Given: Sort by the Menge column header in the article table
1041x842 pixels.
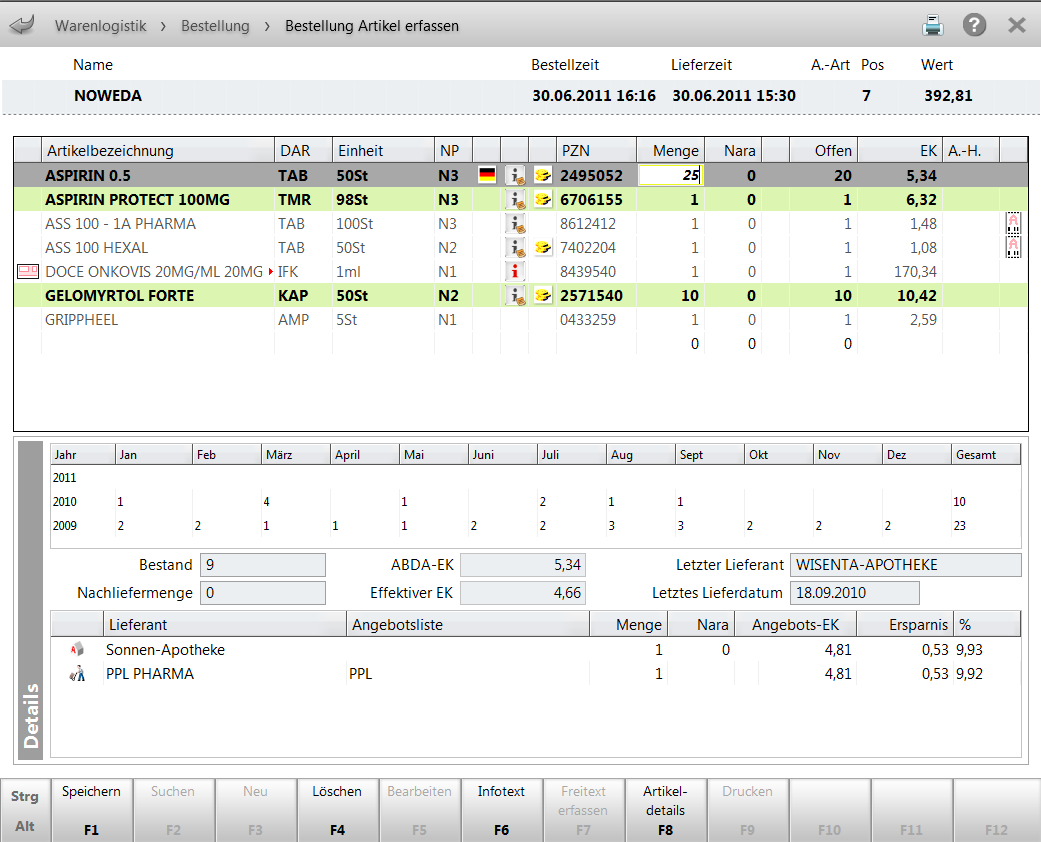Looking at the screenshot, I should click(670, 151).
